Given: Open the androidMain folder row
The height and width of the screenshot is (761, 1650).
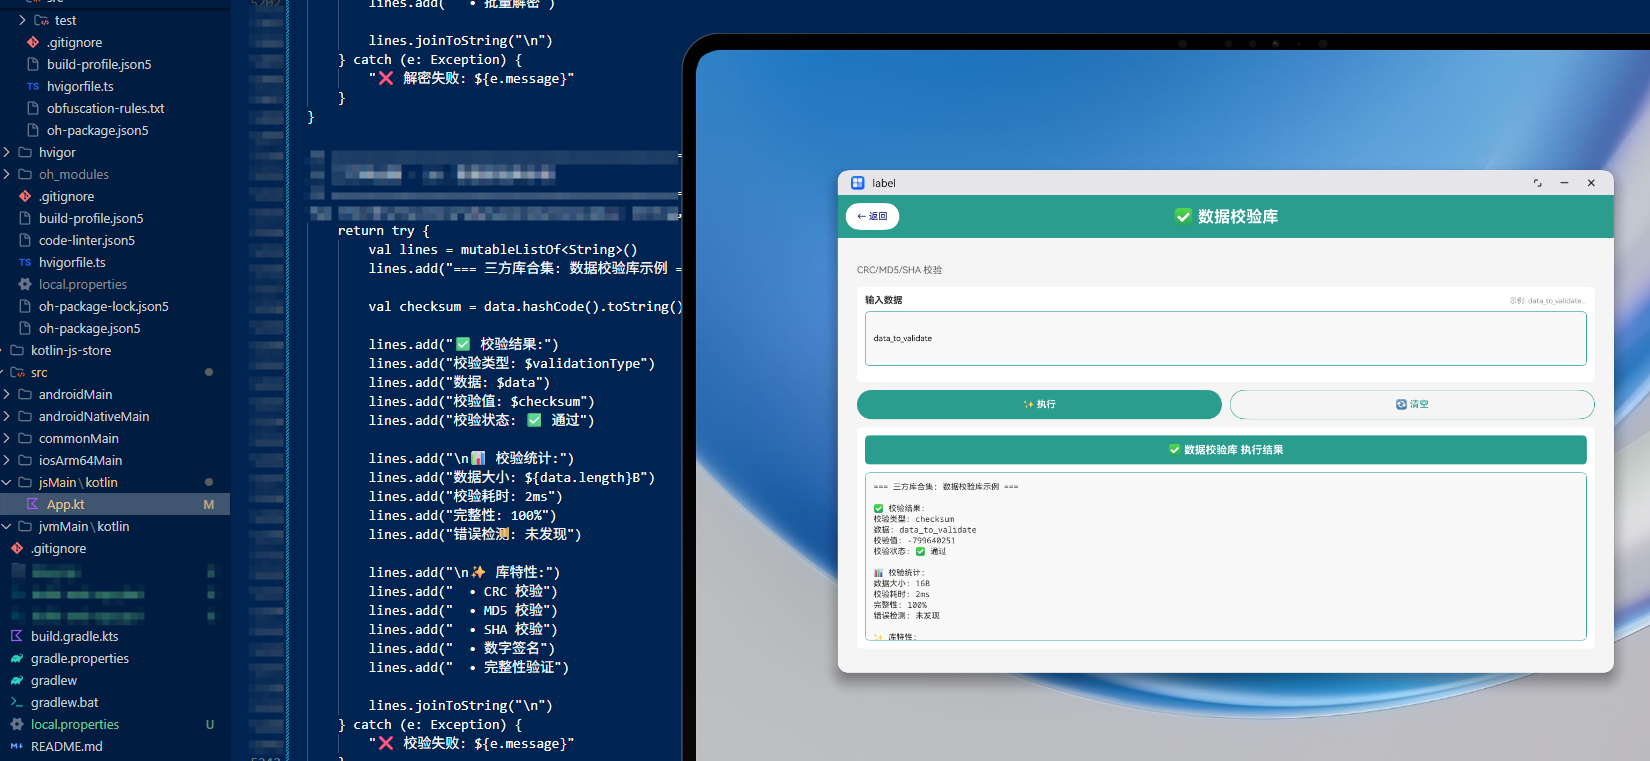Looking at the screenshot, I should [115, 394].
